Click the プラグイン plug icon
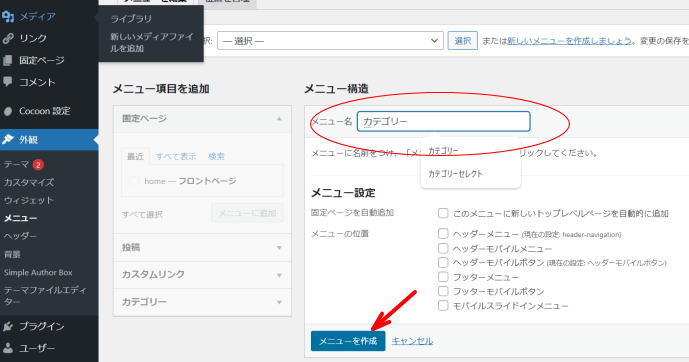The image size is (689, 362). [8, 326]
